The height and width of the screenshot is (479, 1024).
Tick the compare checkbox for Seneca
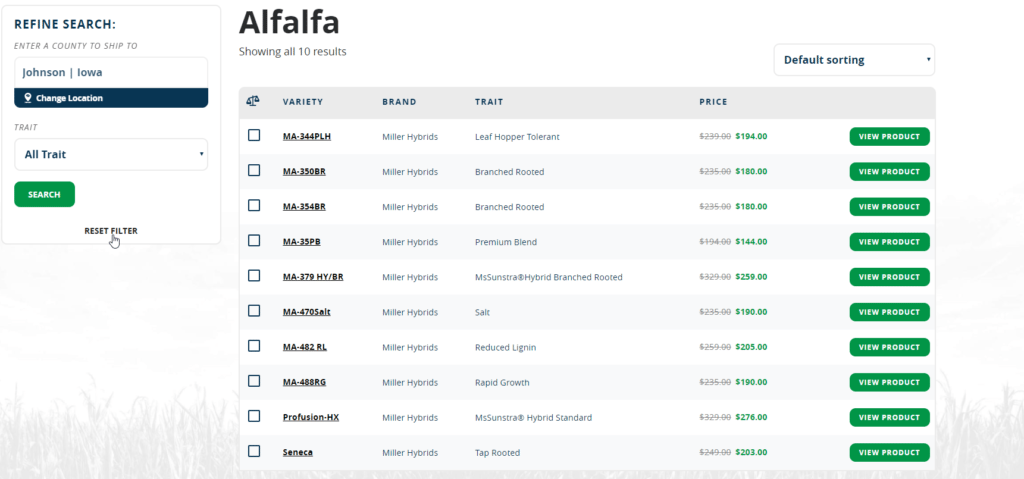(254, 451)
